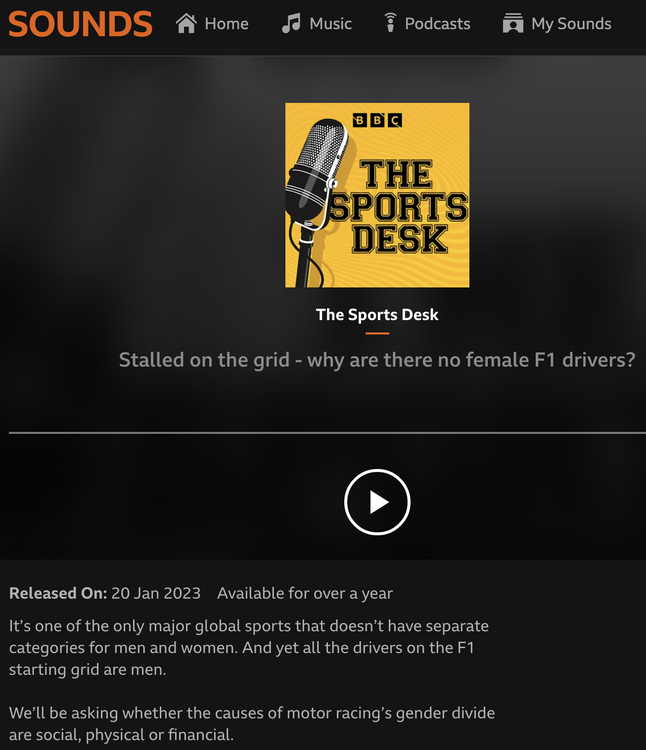The image size is (646, 750).
Task: Click the paragraph starting 'We'll be asking whether'
Action: [x=252, y=724]
